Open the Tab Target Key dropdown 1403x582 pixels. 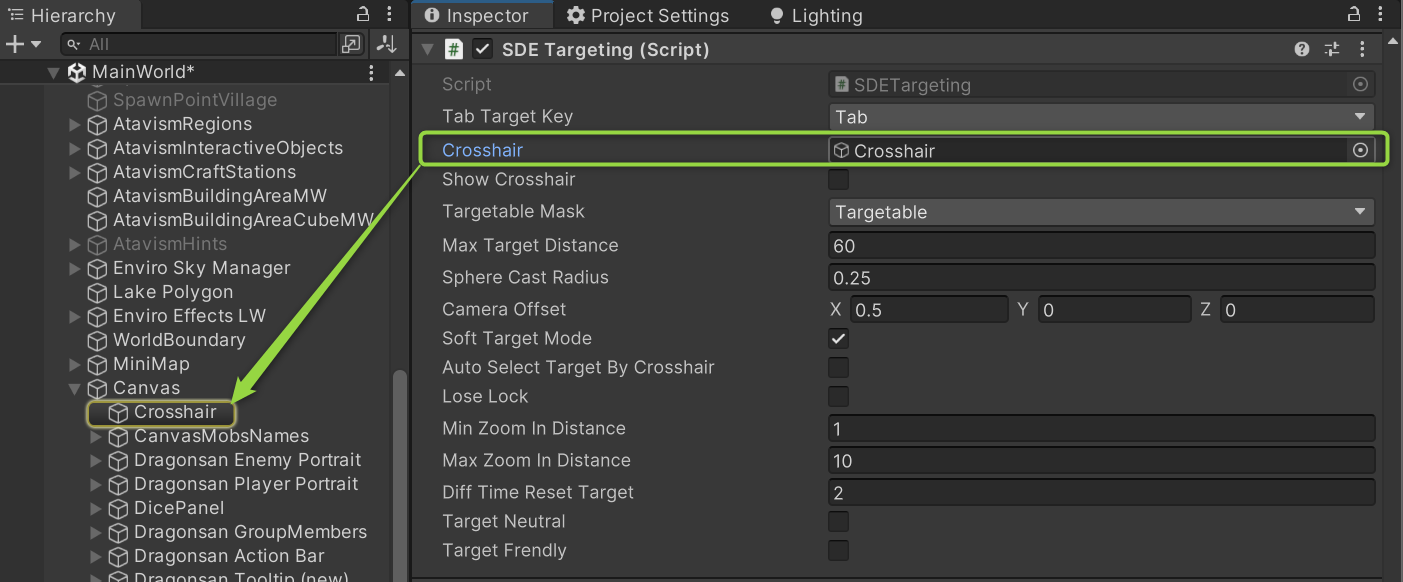tap(1101, 117)
